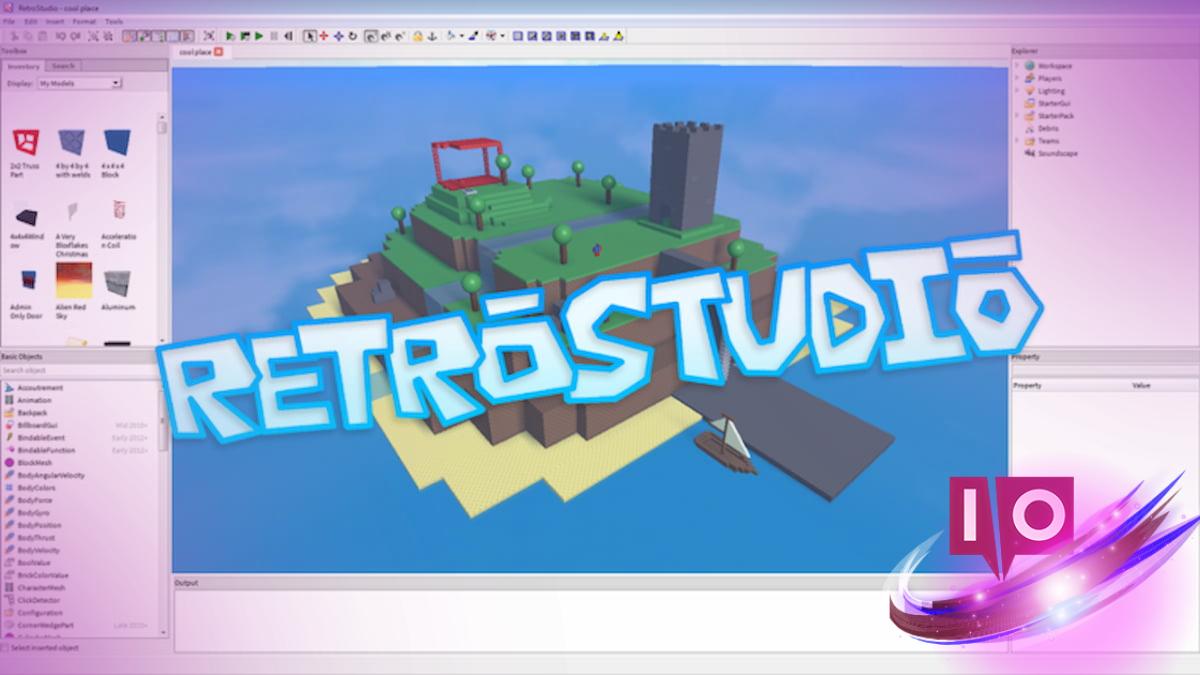Screen dimensions: 1200x675
Task: Expand the Teams node in Explorer
Action: coord(1017,141)
